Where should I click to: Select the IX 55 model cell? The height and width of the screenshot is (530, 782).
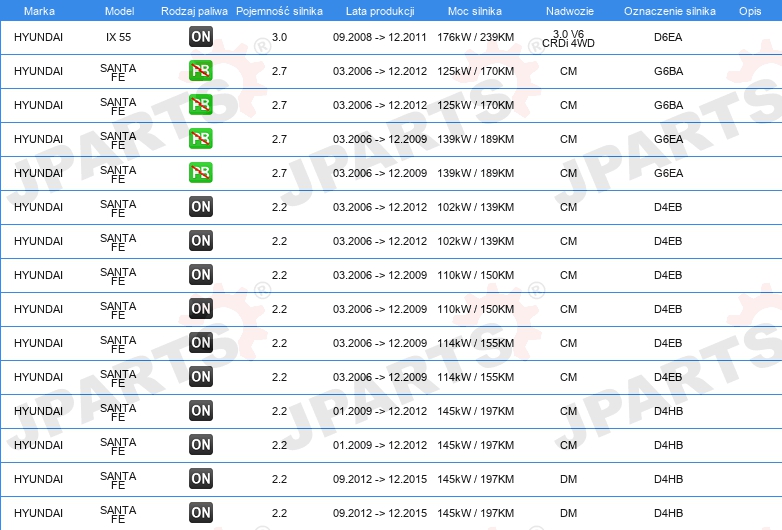[x=118, y=37]
